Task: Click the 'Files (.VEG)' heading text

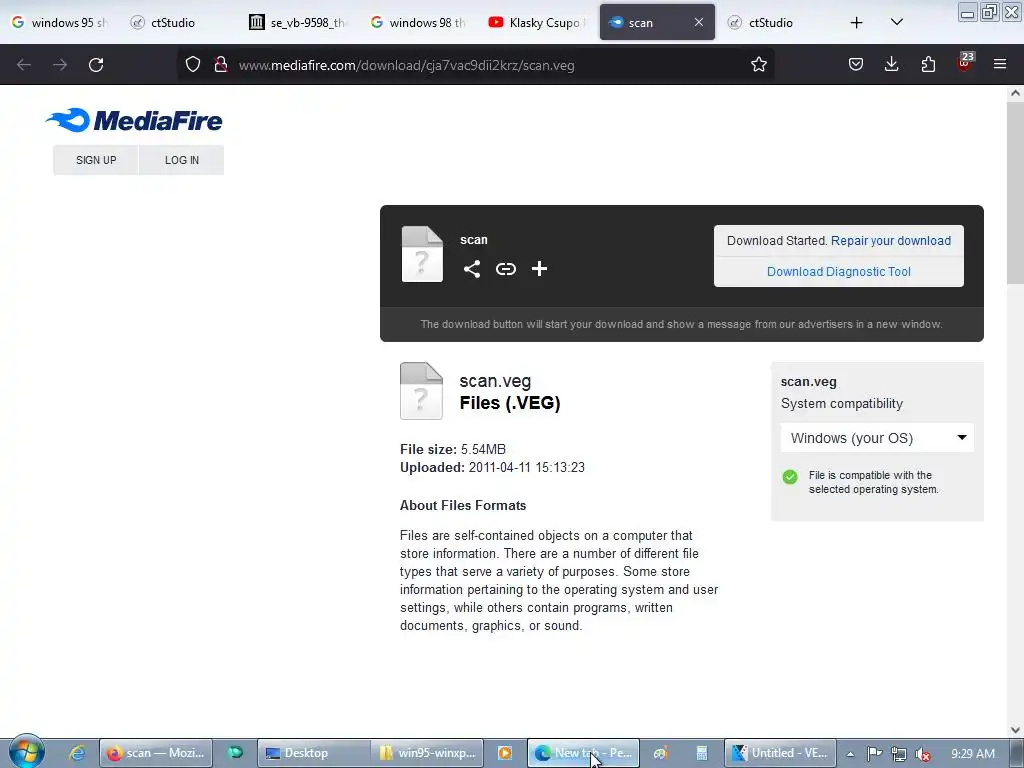Action: [x=510, y=403]
